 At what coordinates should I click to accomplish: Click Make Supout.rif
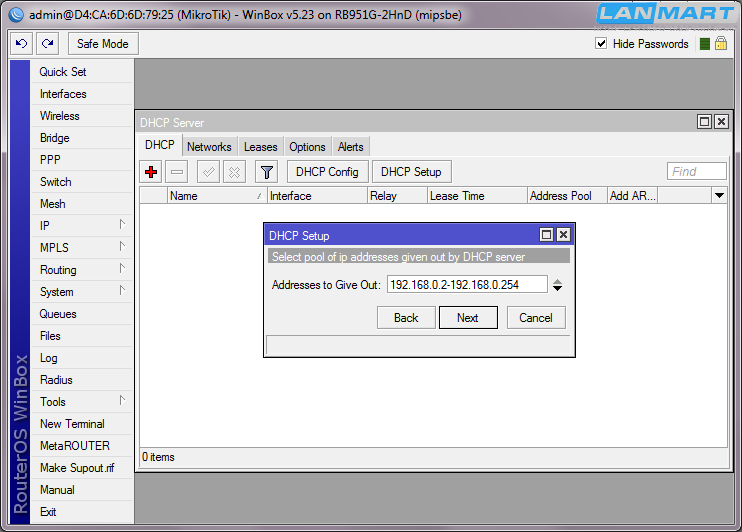[x=81, y=468]
